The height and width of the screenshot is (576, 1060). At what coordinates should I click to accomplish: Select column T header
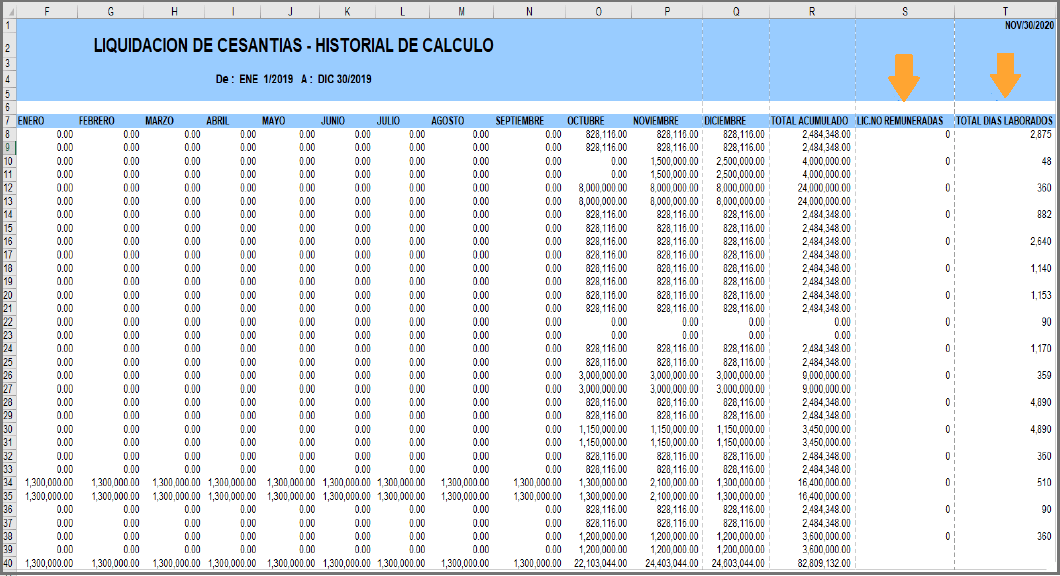pyautogui.click(x=1005, y=11)
